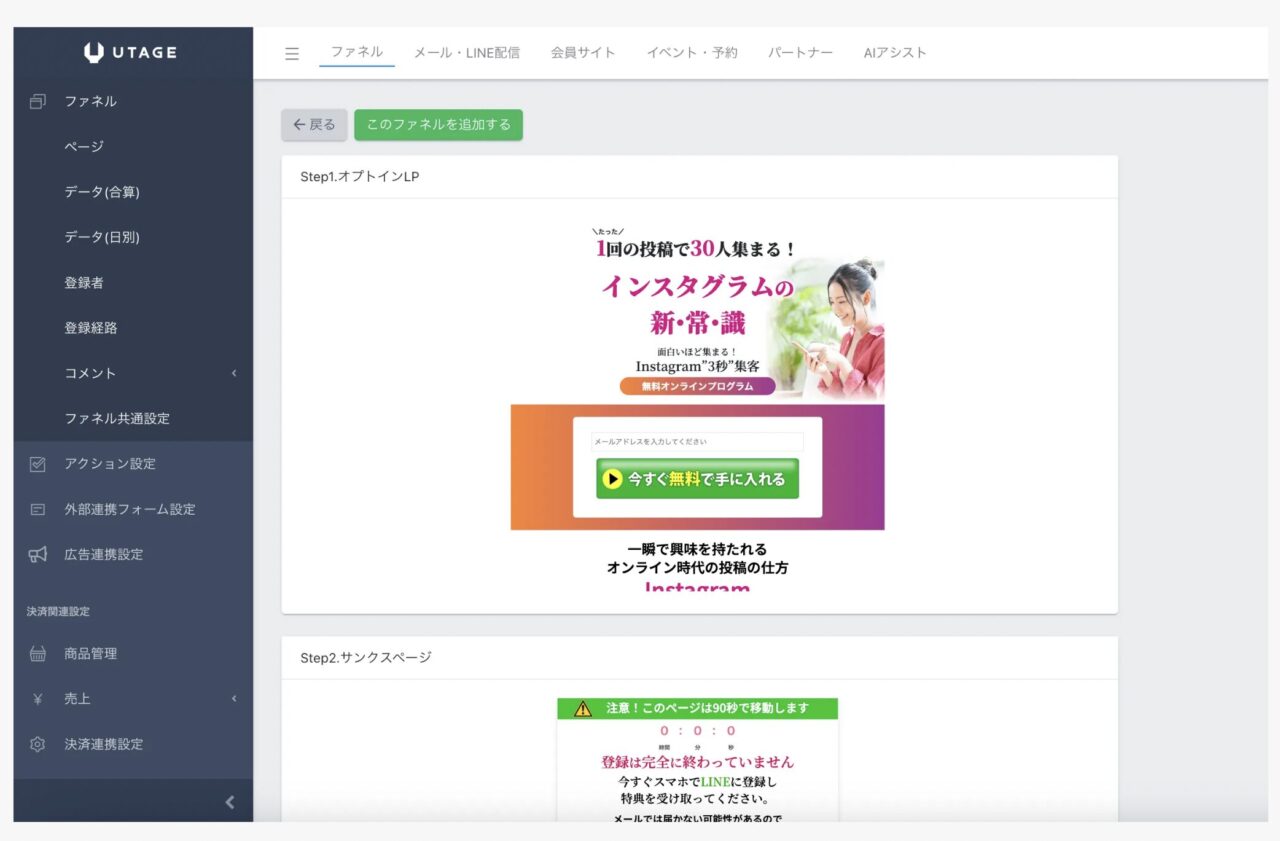Click the 戻る back button

pos(314,125)
